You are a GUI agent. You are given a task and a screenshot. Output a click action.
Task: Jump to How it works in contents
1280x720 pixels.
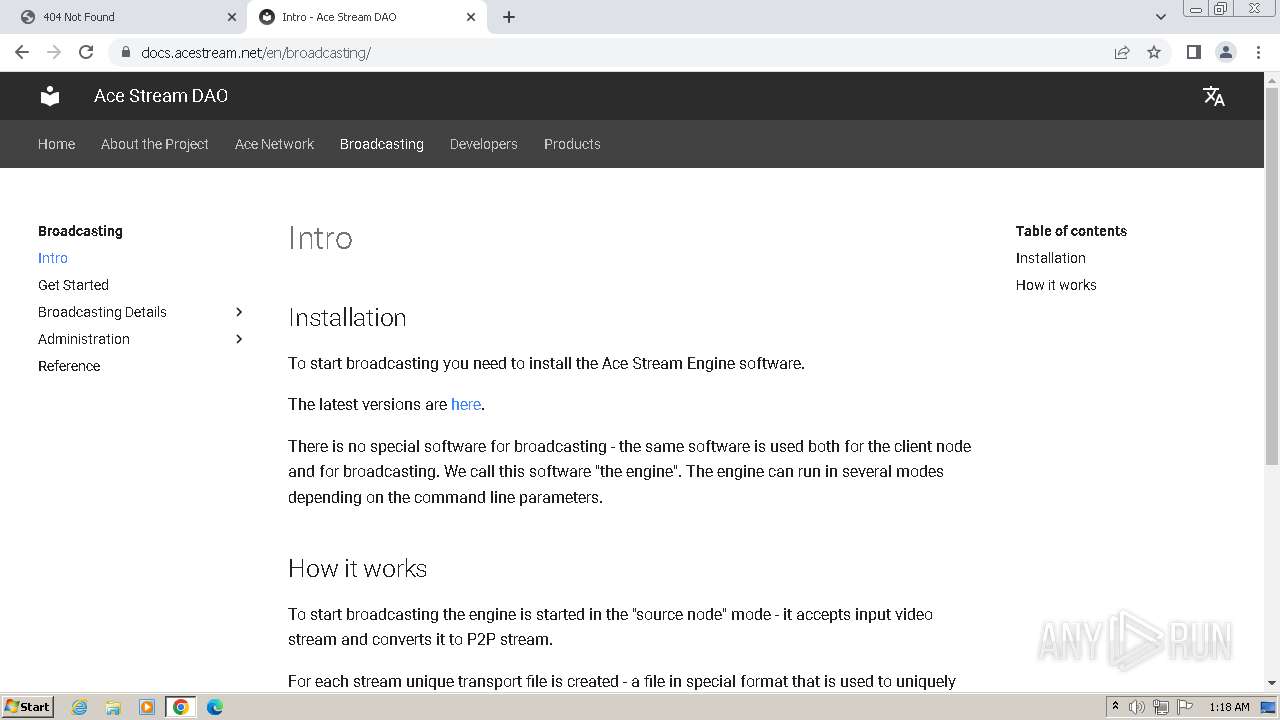click(x=1056, y=285)
